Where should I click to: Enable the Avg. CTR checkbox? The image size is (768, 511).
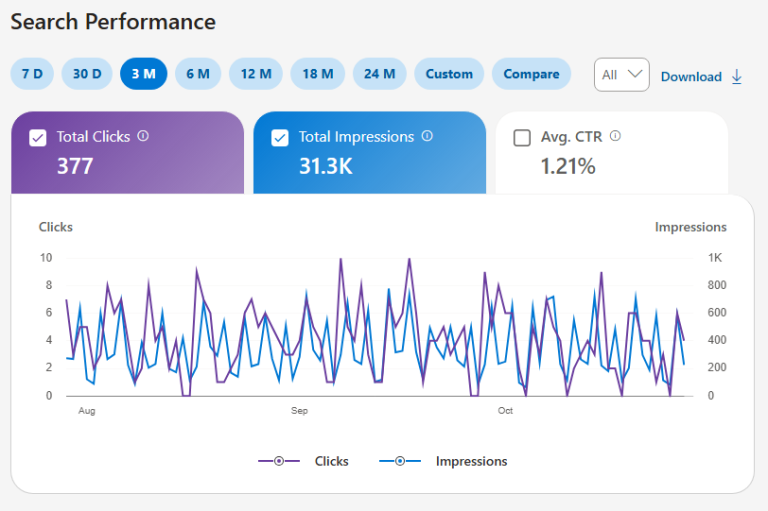point(522,138)
